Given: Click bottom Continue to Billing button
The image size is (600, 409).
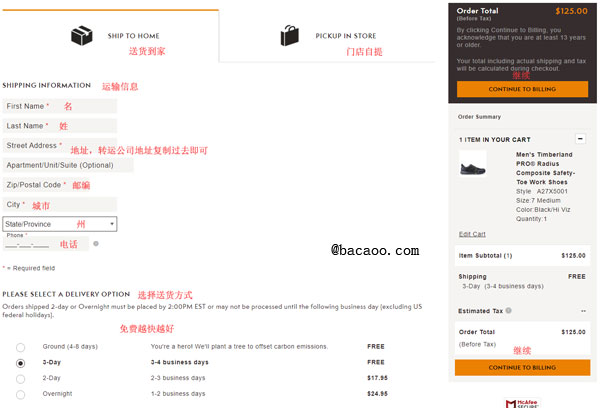Looking at the screenshot, I should 522,367.
